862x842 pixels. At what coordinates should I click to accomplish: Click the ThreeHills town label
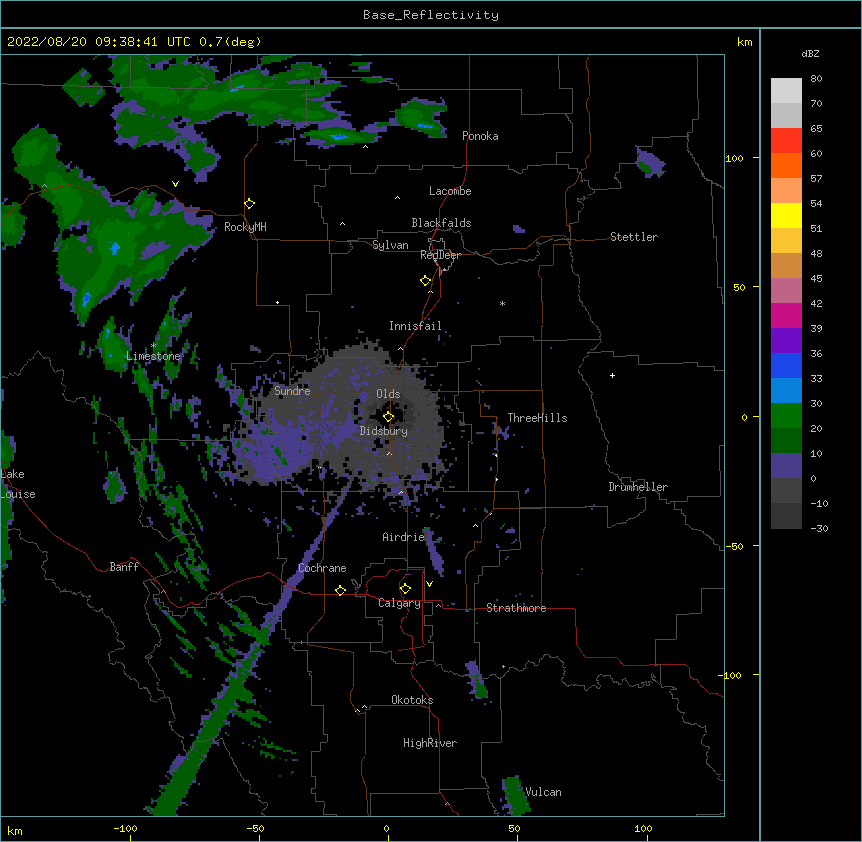click(x=537, y=418)
